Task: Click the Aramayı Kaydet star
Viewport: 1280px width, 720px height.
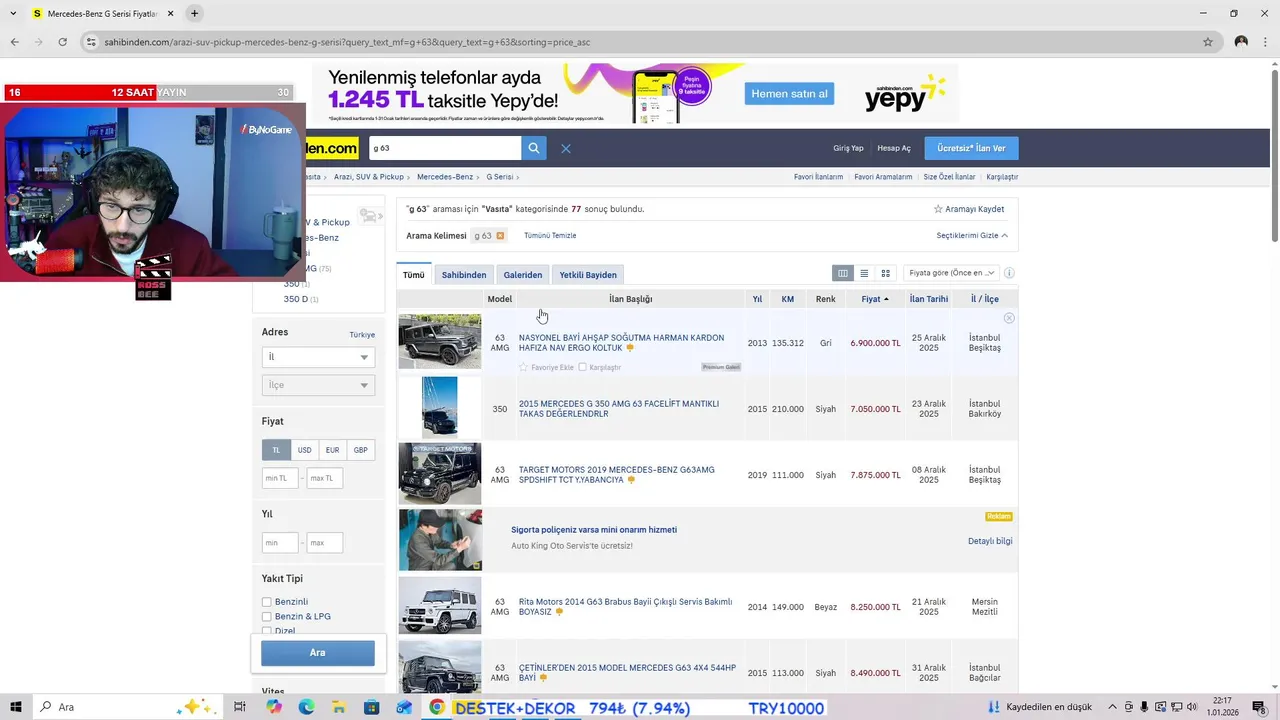Action: click(938, 209)
